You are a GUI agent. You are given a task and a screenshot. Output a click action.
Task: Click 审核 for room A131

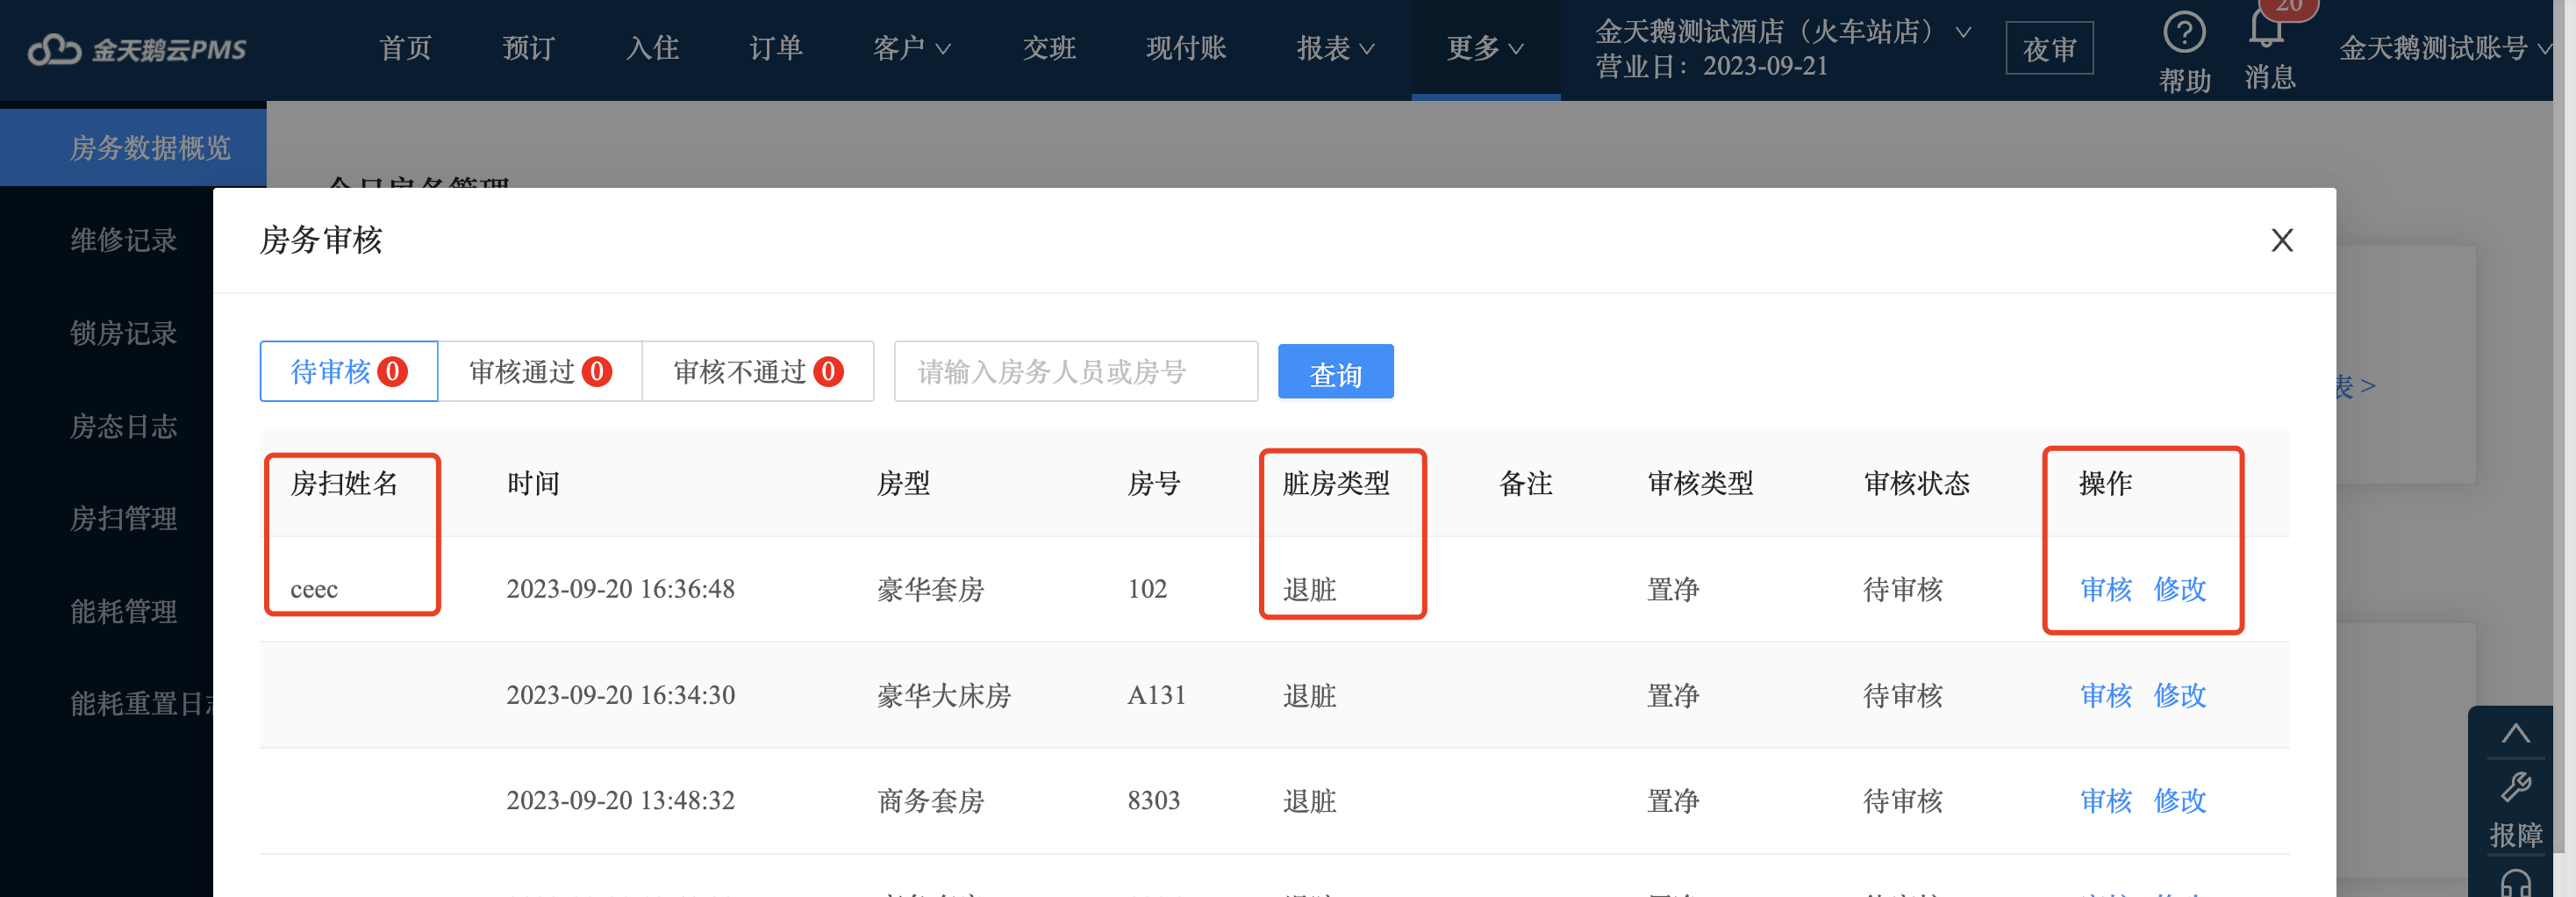(x=2106, y=695)
